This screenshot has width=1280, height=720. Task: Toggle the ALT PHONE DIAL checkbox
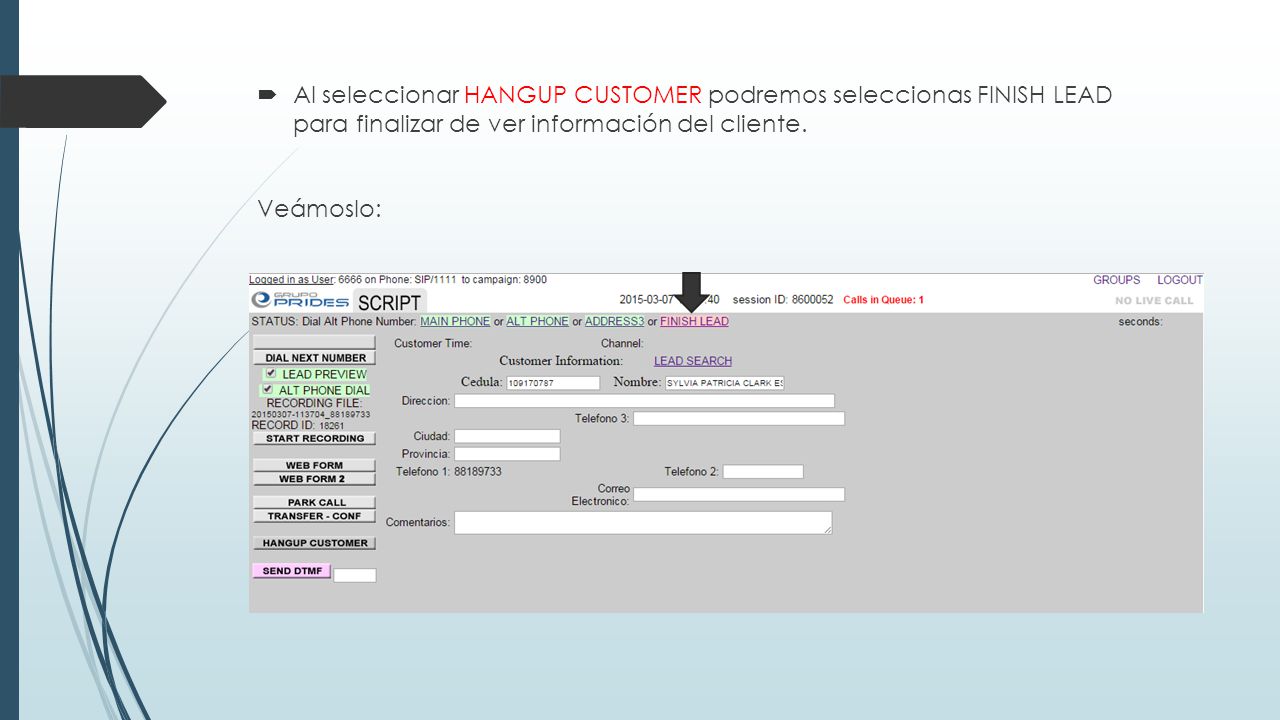coord(268,389)
